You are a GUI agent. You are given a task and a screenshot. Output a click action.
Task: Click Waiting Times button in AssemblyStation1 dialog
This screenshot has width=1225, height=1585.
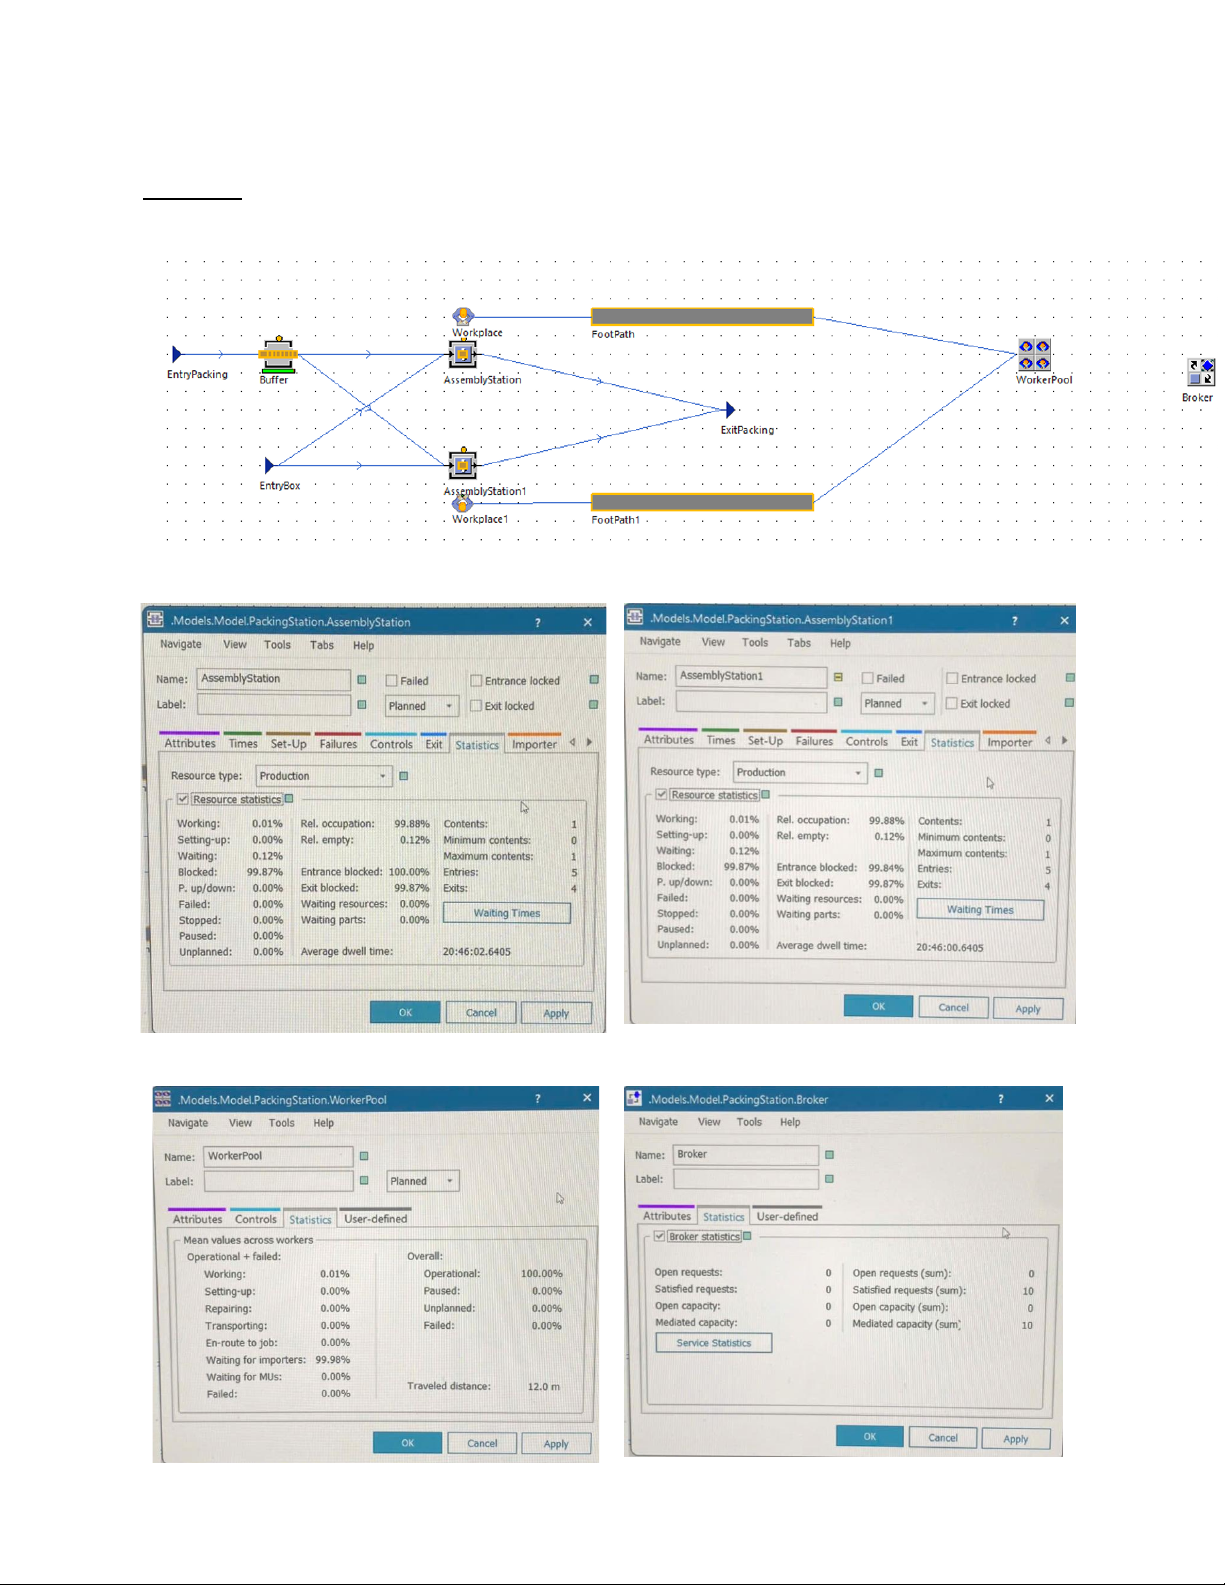[x=980, y=910]
